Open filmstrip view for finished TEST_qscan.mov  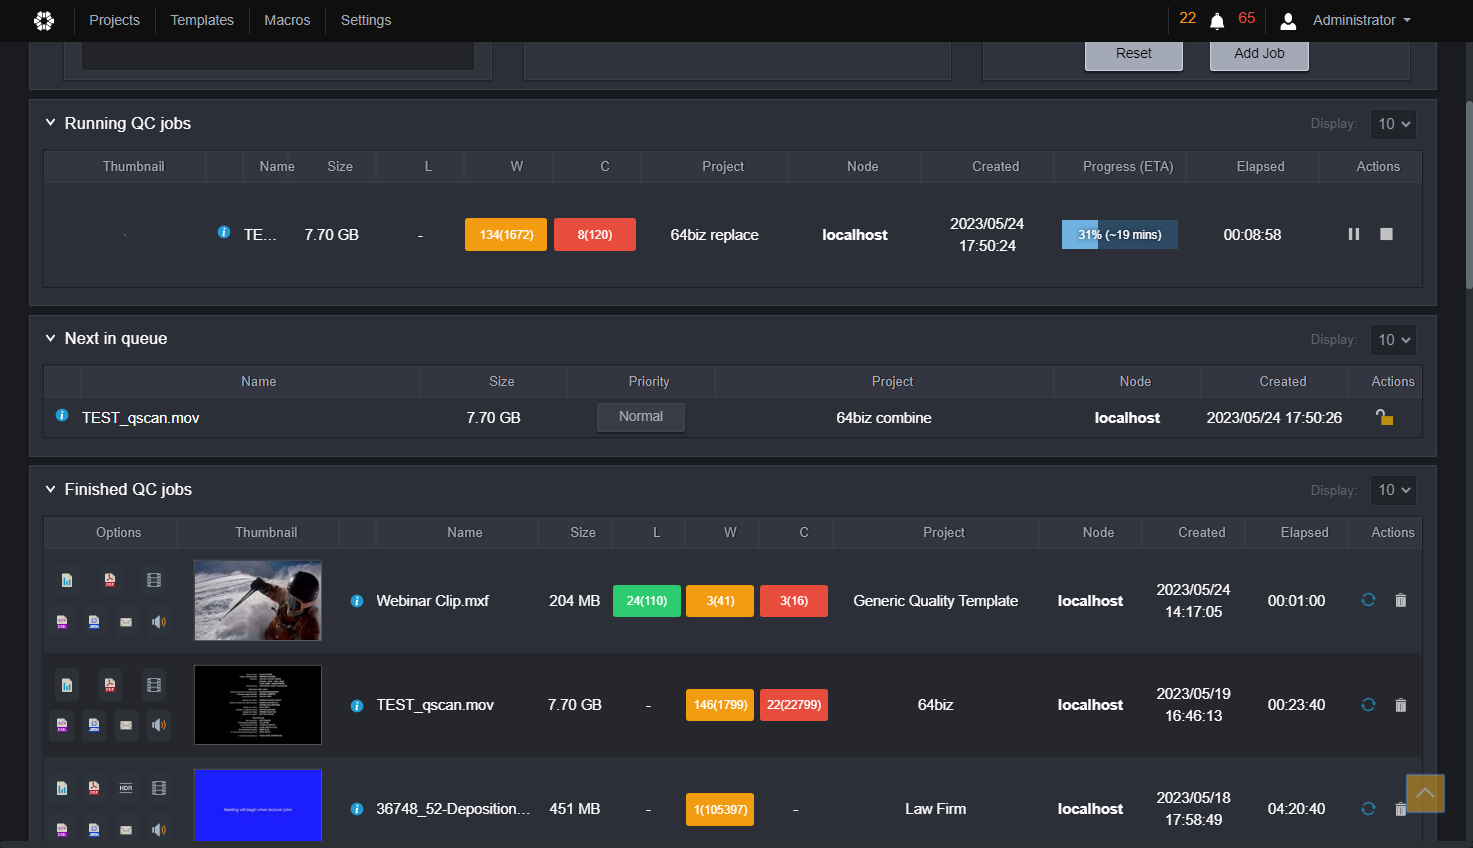tap(153, 685)
